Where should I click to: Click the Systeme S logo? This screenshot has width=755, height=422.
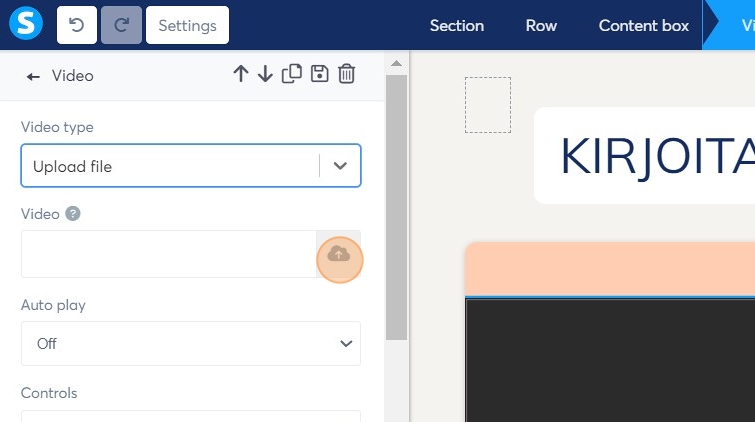click(26, 23)
